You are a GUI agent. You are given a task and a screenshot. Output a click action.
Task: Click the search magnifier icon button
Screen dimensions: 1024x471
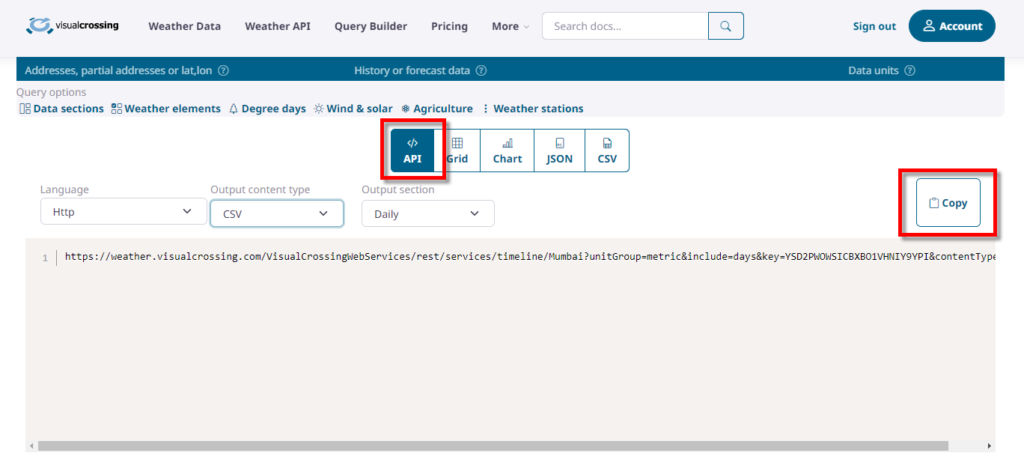pos(726,26)
